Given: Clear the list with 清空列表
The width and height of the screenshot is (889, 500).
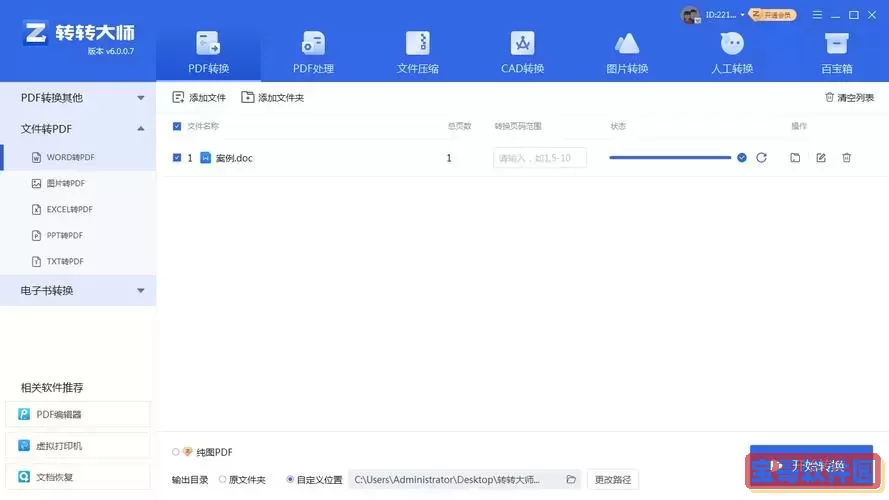Looking at the screenshot, I should pyautogui.click(x=849, y=98).
